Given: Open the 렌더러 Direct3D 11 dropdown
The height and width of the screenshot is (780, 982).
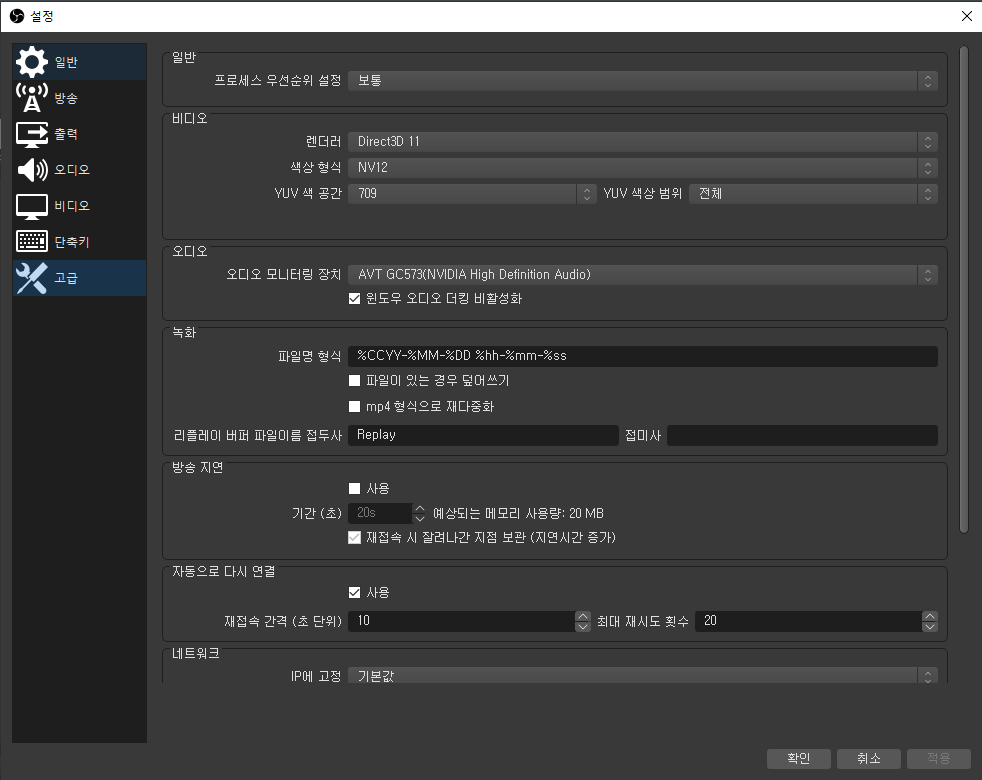Looking at the screenshot, I should (x=643, y=142).
